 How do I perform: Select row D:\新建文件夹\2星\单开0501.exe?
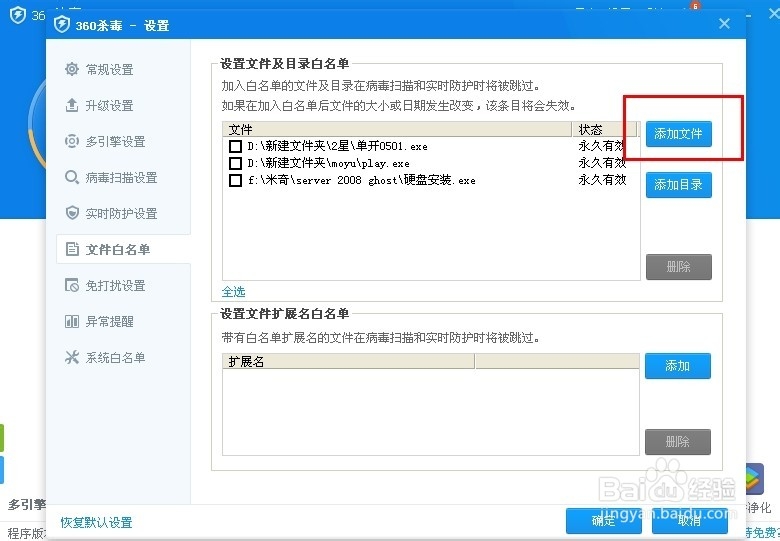(431, 146)
